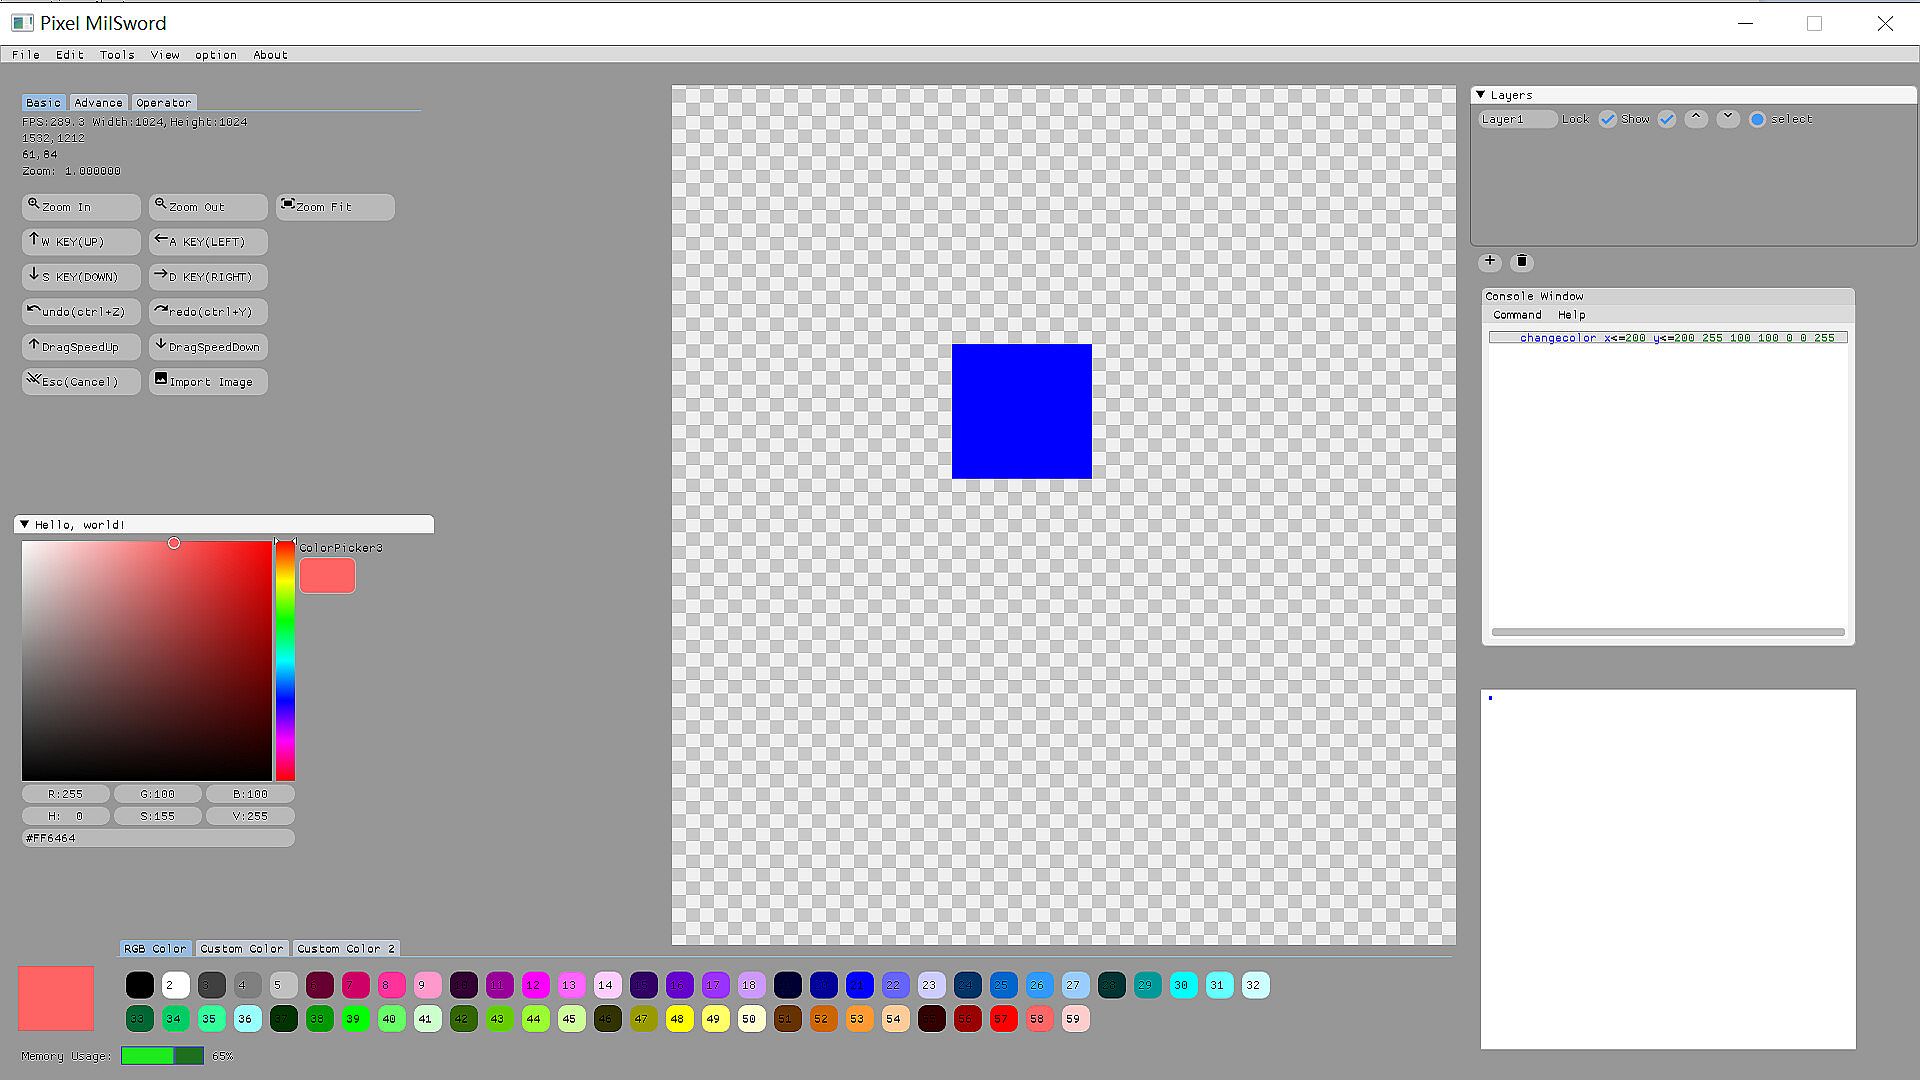This screenshot has height=1080, width=1920.
Task: Open the Tools menu
Action: point(117,55)
